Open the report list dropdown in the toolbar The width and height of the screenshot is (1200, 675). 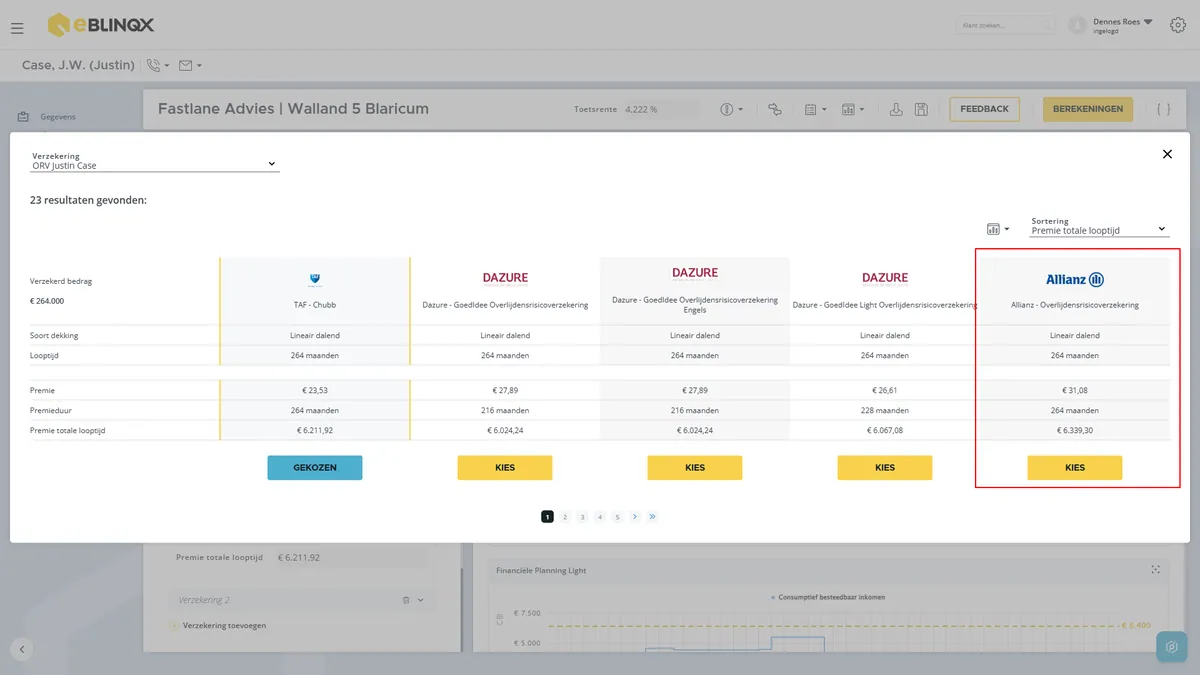pos(815,109)
